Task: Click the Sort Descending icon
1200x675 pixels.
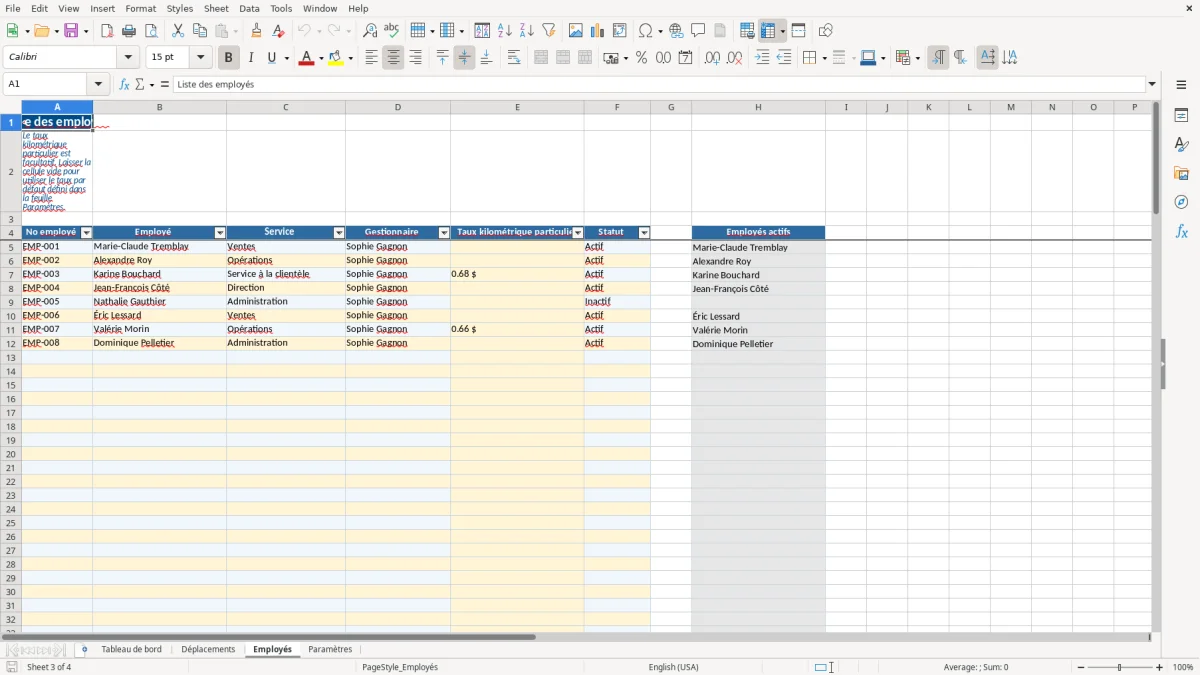Action: point(527,31)
